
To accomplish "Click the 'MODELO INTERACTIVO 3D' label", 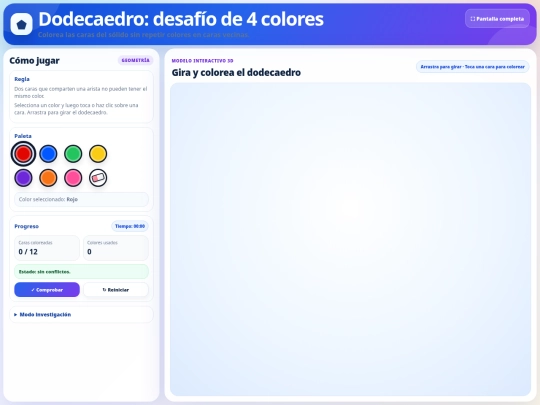I will point(202,61).
